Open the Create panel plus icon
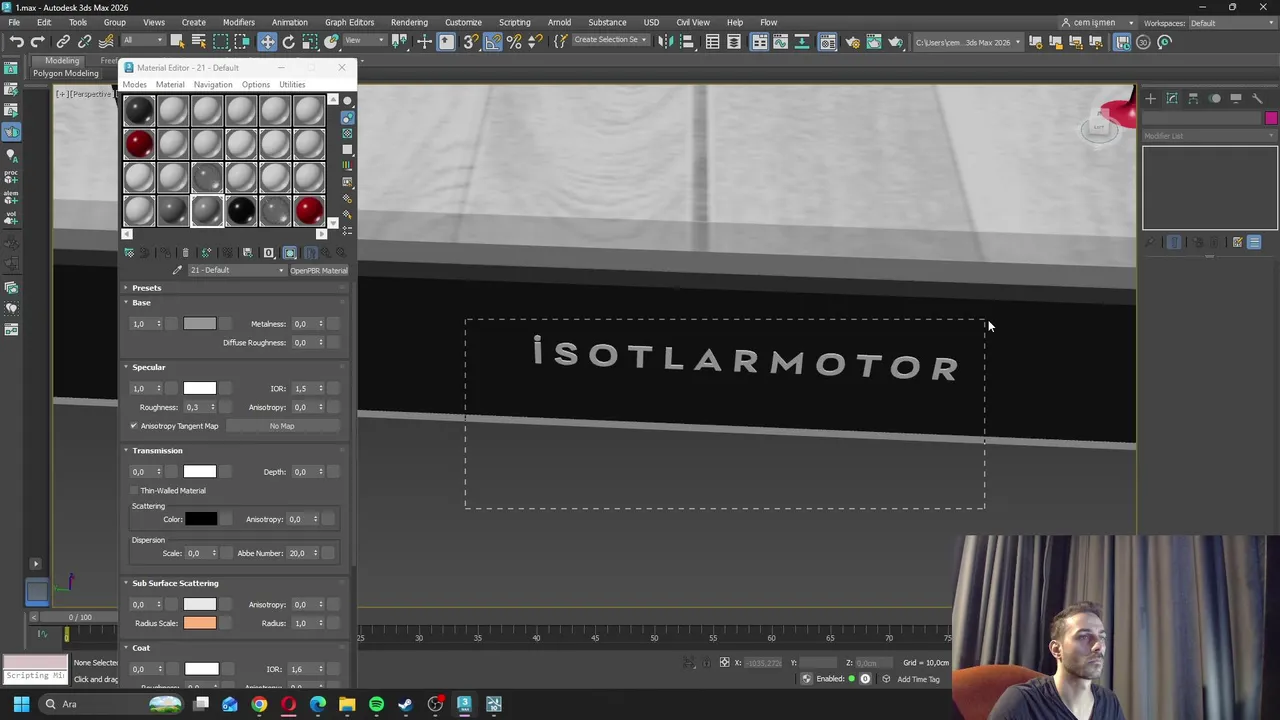The image size is (1280, 720). [x=1150, y=98]
